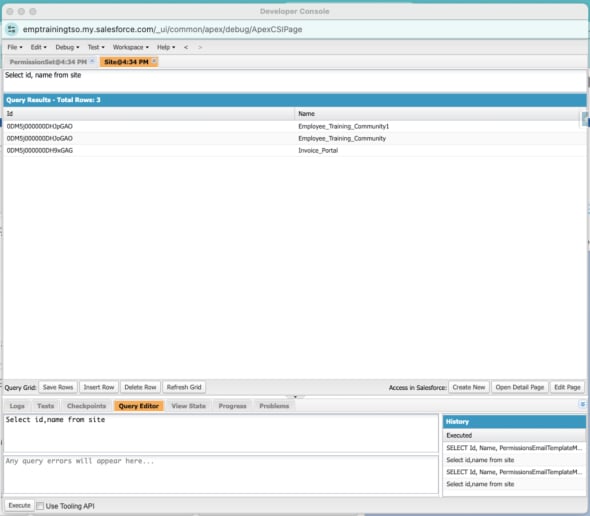
Task: Click the Edit Page button
Action: pos(567,387)
